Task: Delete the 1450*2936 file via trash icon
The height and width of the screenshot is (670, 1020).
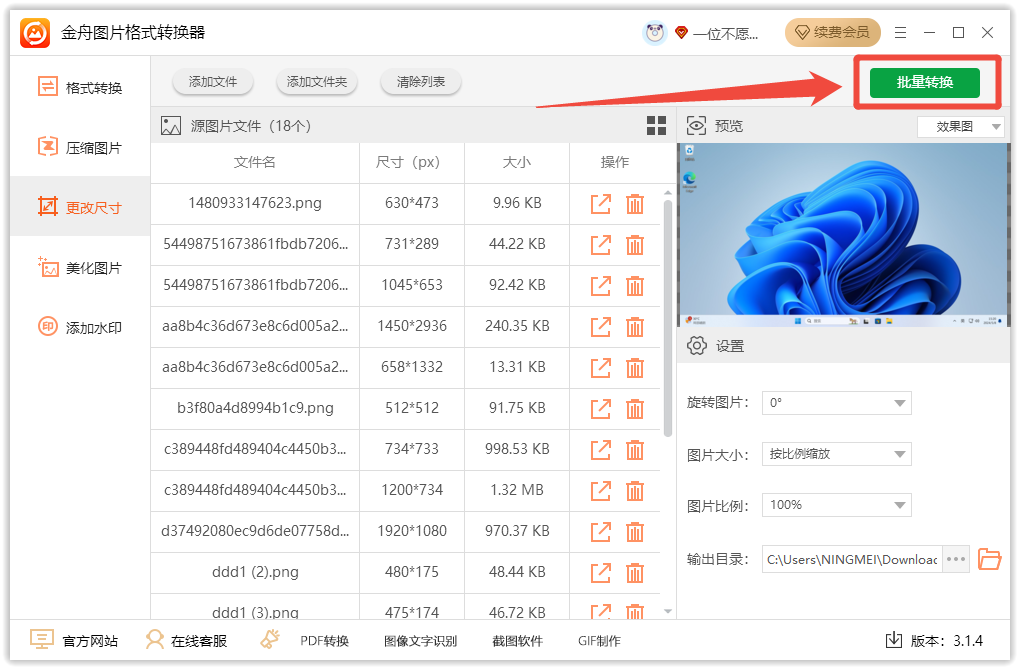Action: tap(635, 327)
